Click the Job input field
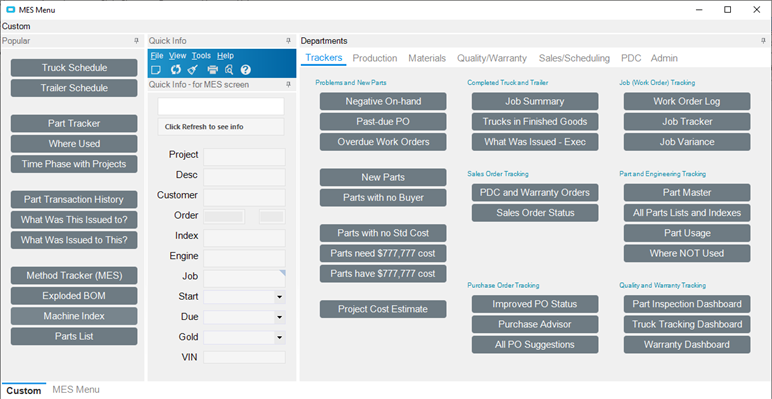Viewport: 772px width, 399px height. tap(244, 278)
